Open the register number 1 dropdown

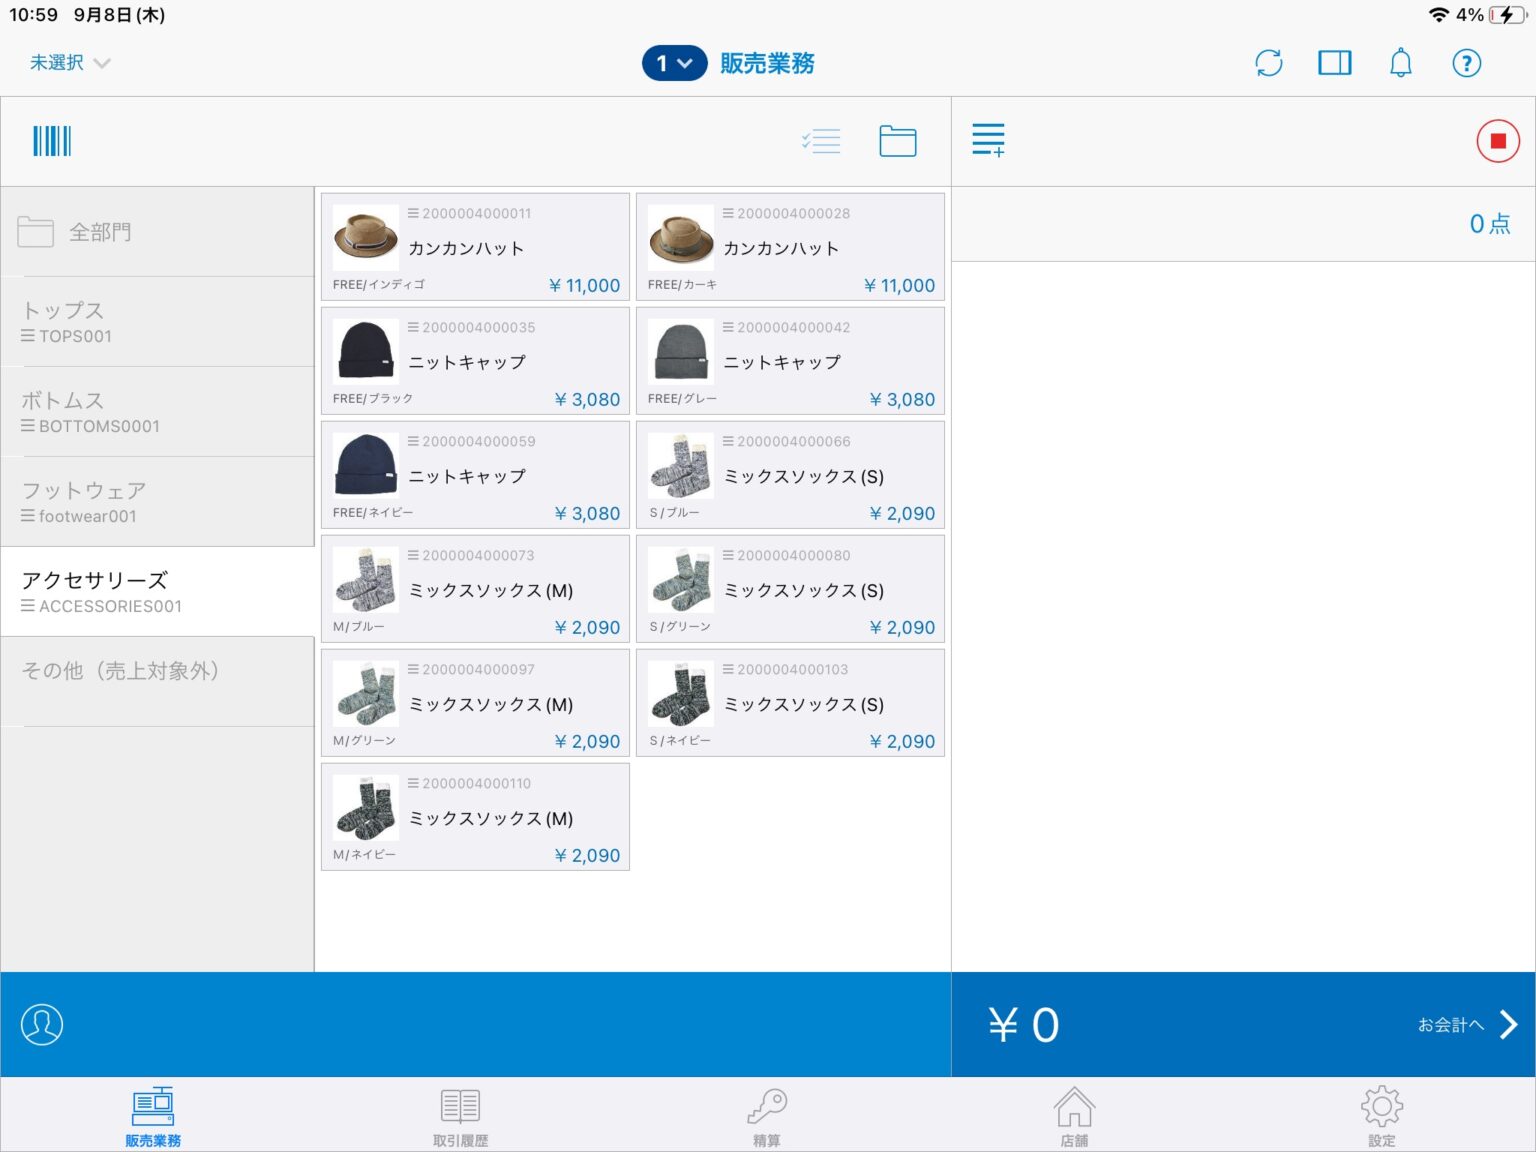tap(674, 63)
